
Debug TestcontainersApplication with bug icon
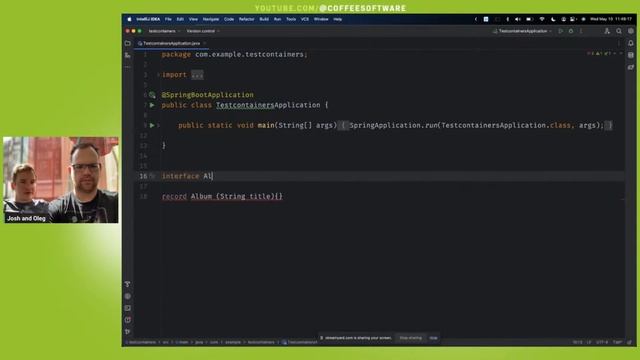[571, 31]
